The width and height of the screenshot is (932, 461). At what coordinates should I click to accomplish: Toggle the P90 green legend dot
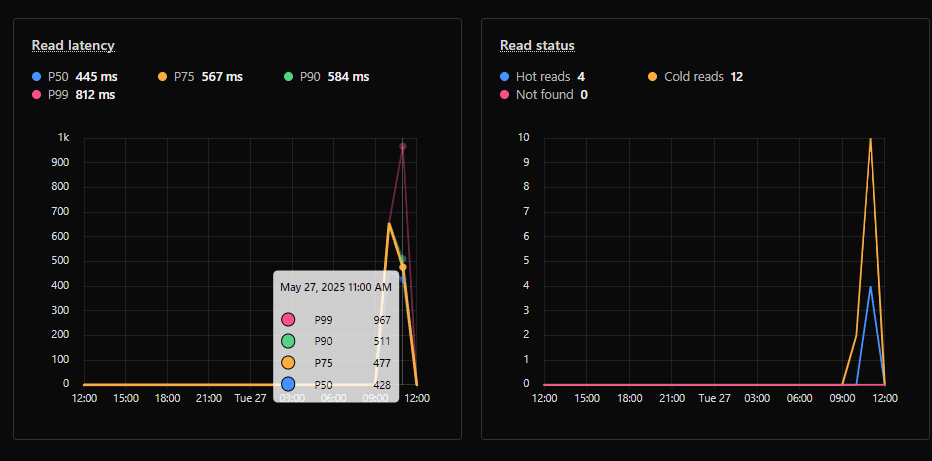(x=288, y=77)
